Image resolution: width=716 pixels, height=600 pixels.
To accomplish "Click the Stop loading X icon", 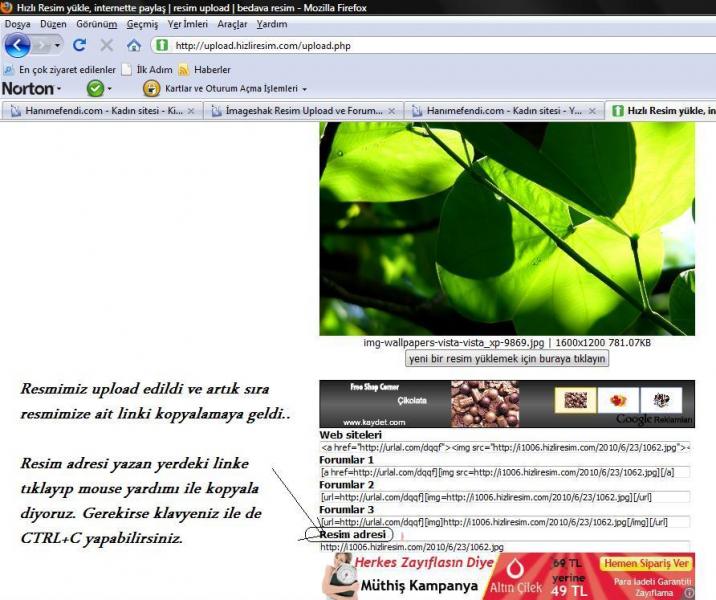I will pos(106,45).
